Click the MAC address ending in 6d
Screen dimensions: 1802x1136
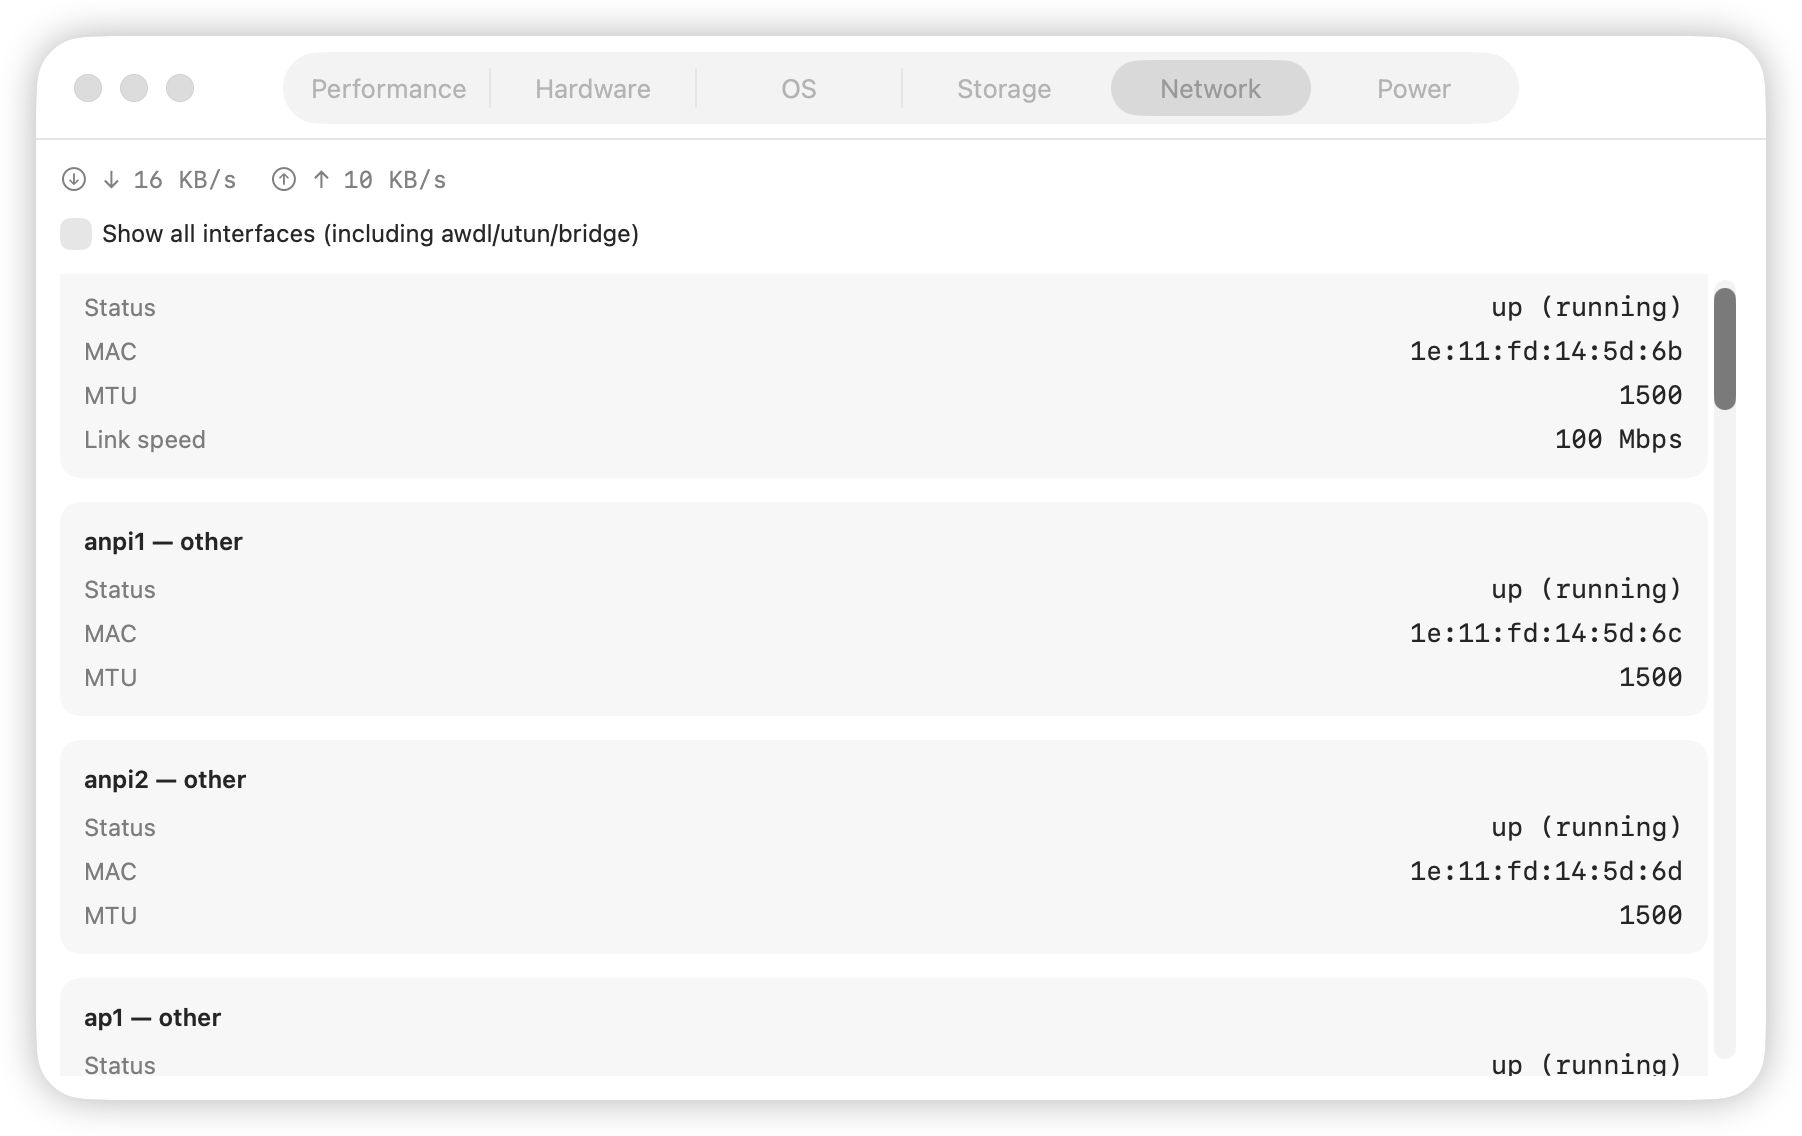pyautogui.click(x=1545, y=872)
